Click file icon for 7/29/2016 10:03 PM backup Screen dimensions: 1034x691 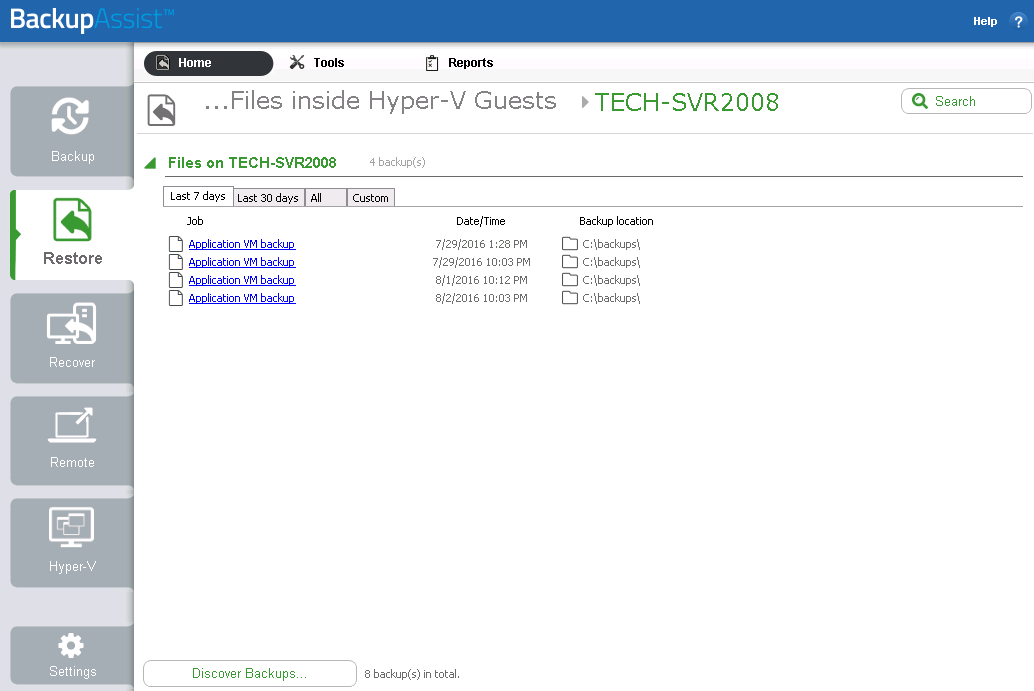(x=175, y=262)
